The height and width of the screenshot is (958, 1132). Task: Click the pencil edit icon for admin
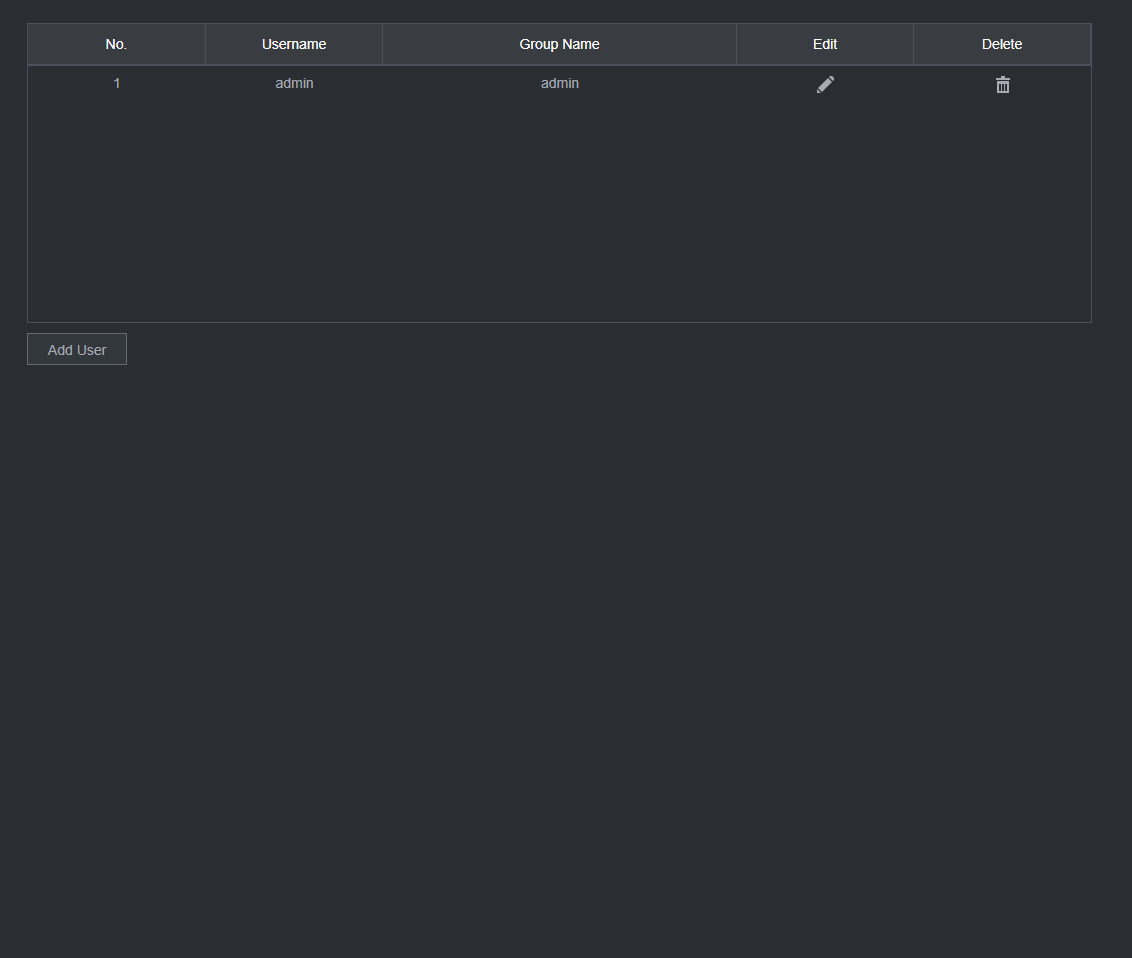click(x=825, y=85)
